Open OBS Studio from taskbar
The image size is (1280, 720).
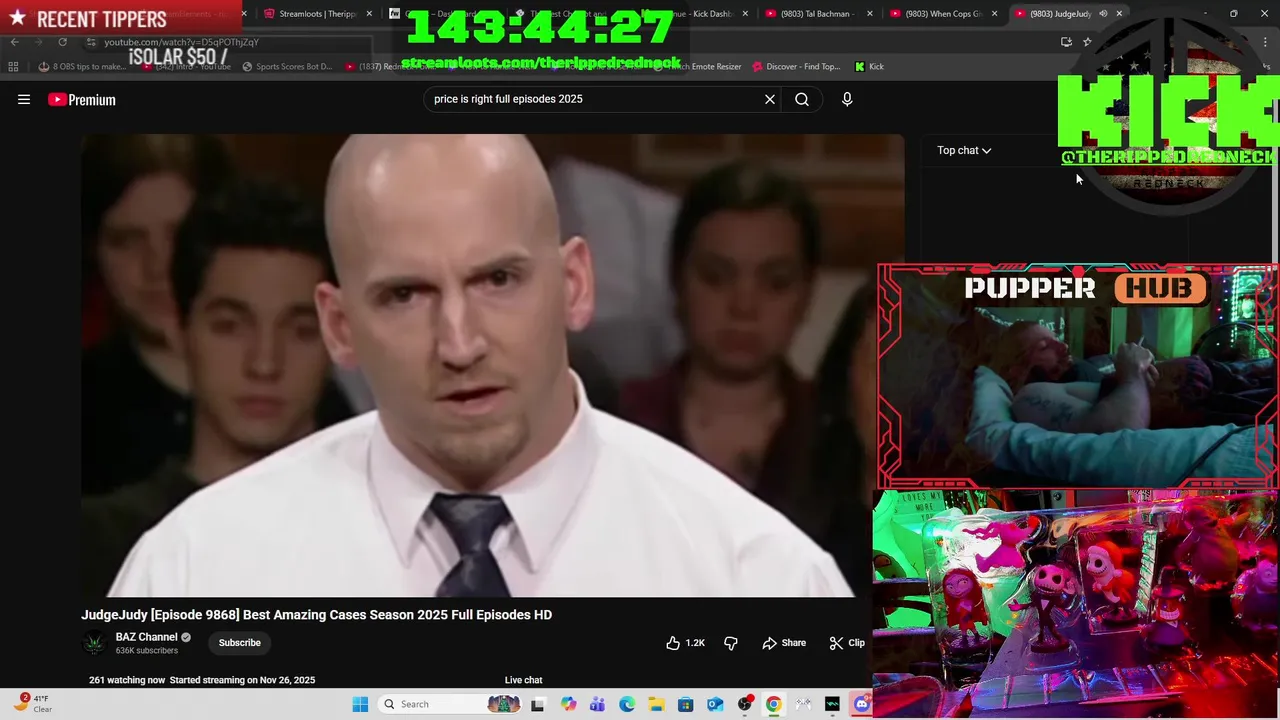coord(744,704)
